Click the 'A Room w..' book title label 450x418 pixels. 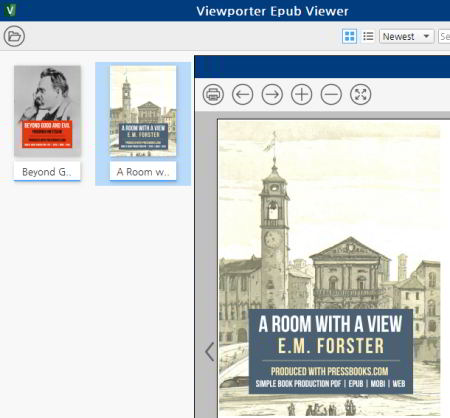point(143,172)
